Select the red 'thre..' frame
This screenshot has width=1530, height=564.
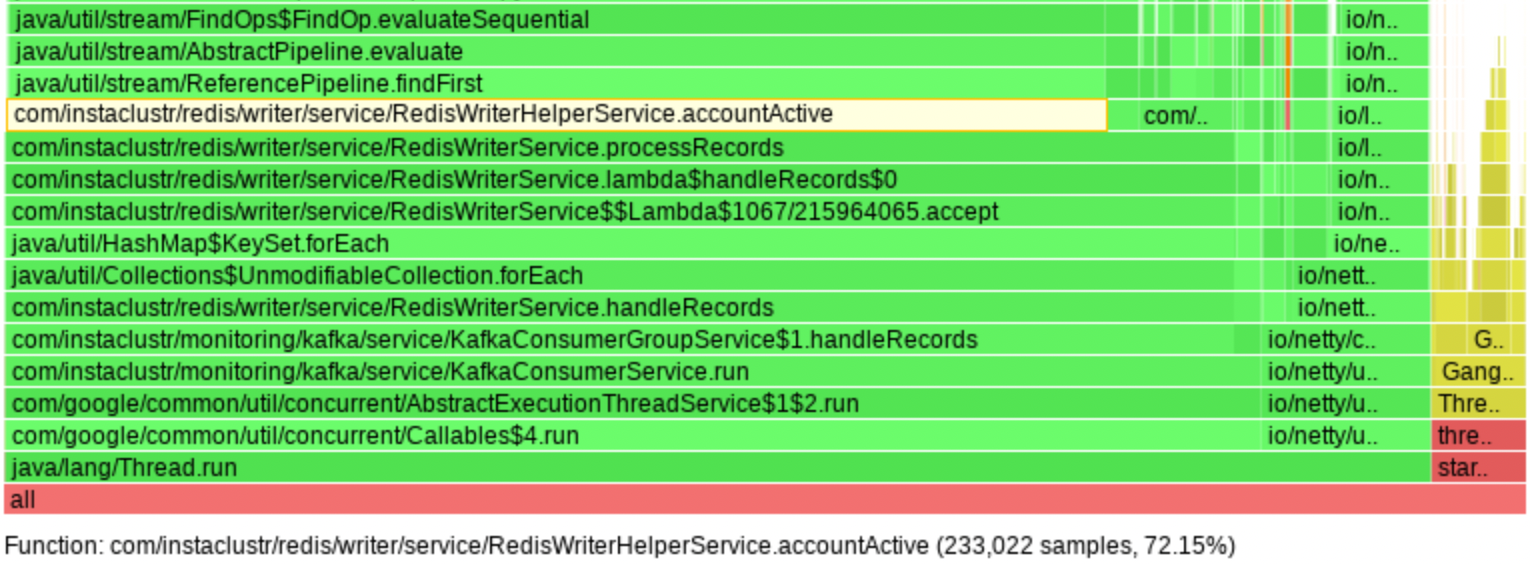pos(1479,436)
